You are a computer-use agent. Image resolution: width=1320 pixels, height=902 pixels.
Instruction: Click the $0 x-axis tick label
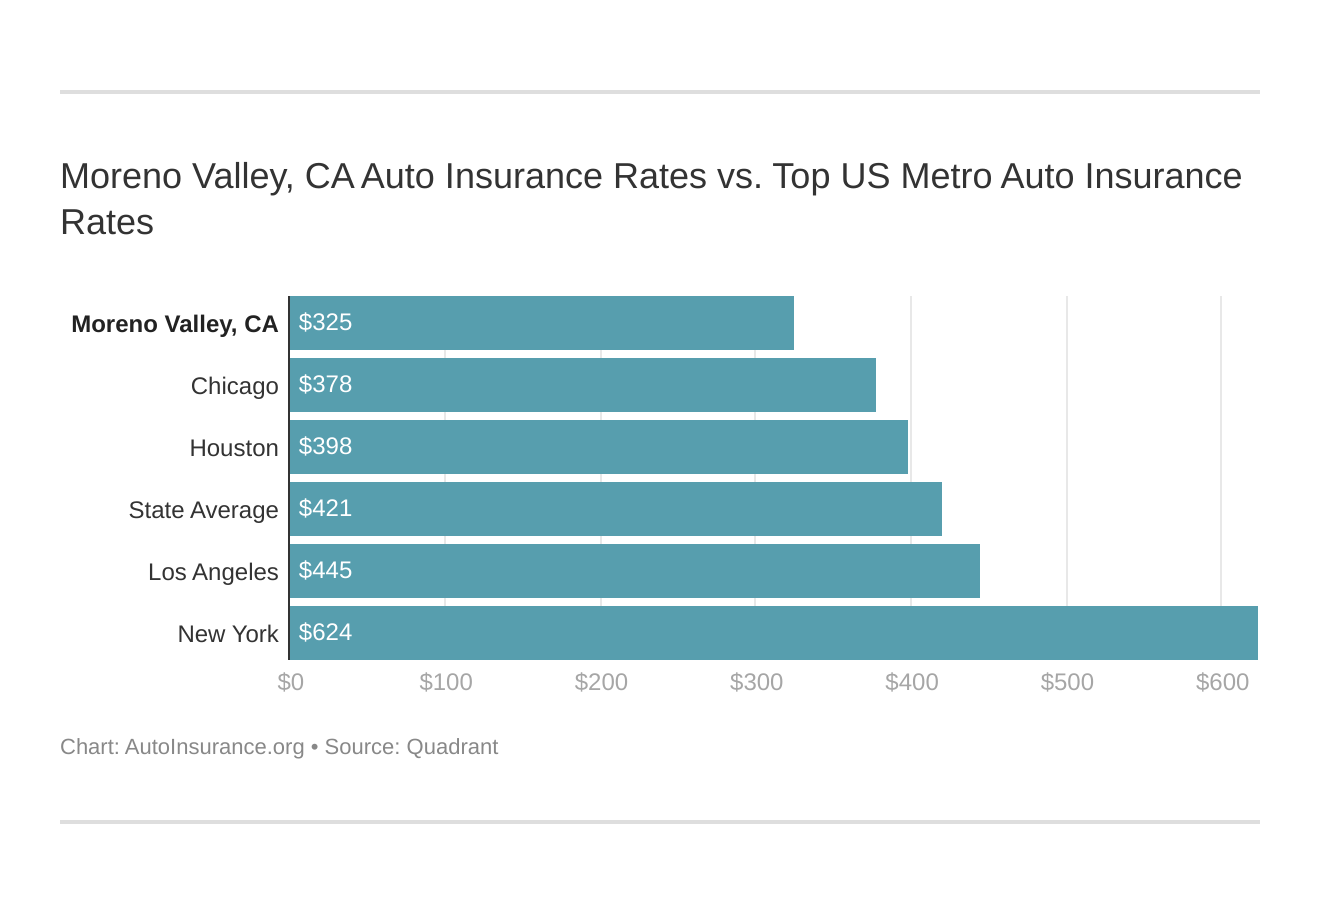(291, 682)
